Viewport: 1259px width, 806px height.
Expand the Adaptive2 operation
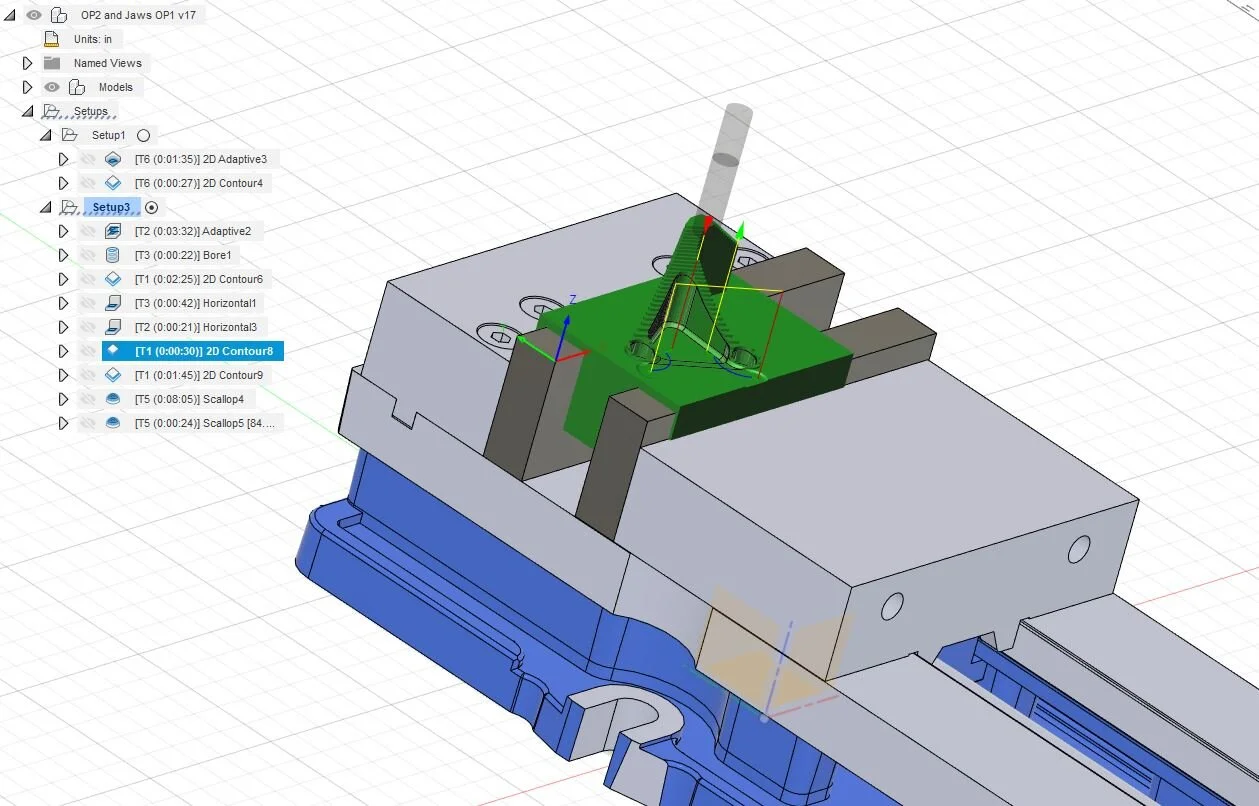(x=63, y=231)
